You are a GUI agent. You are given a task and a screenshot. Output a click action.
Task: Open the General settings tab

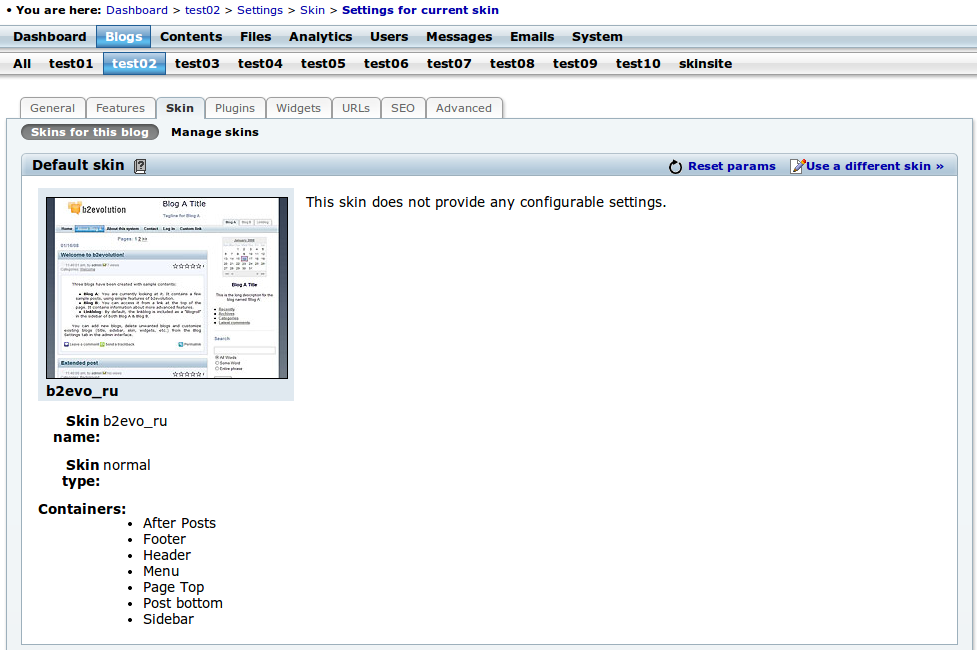click(x=52, y=108)
